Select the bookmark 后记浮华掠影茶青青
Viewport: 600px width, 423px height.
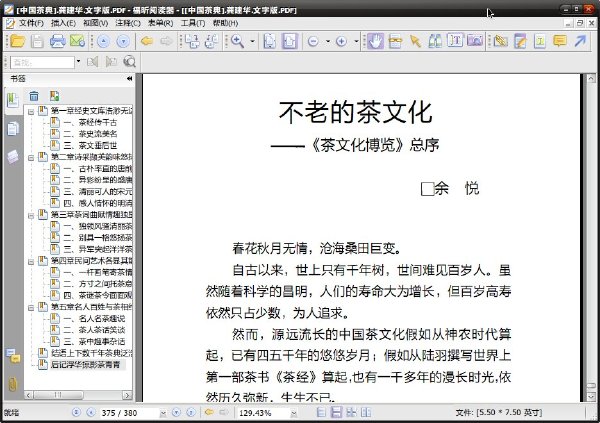(x=86, y=364)
